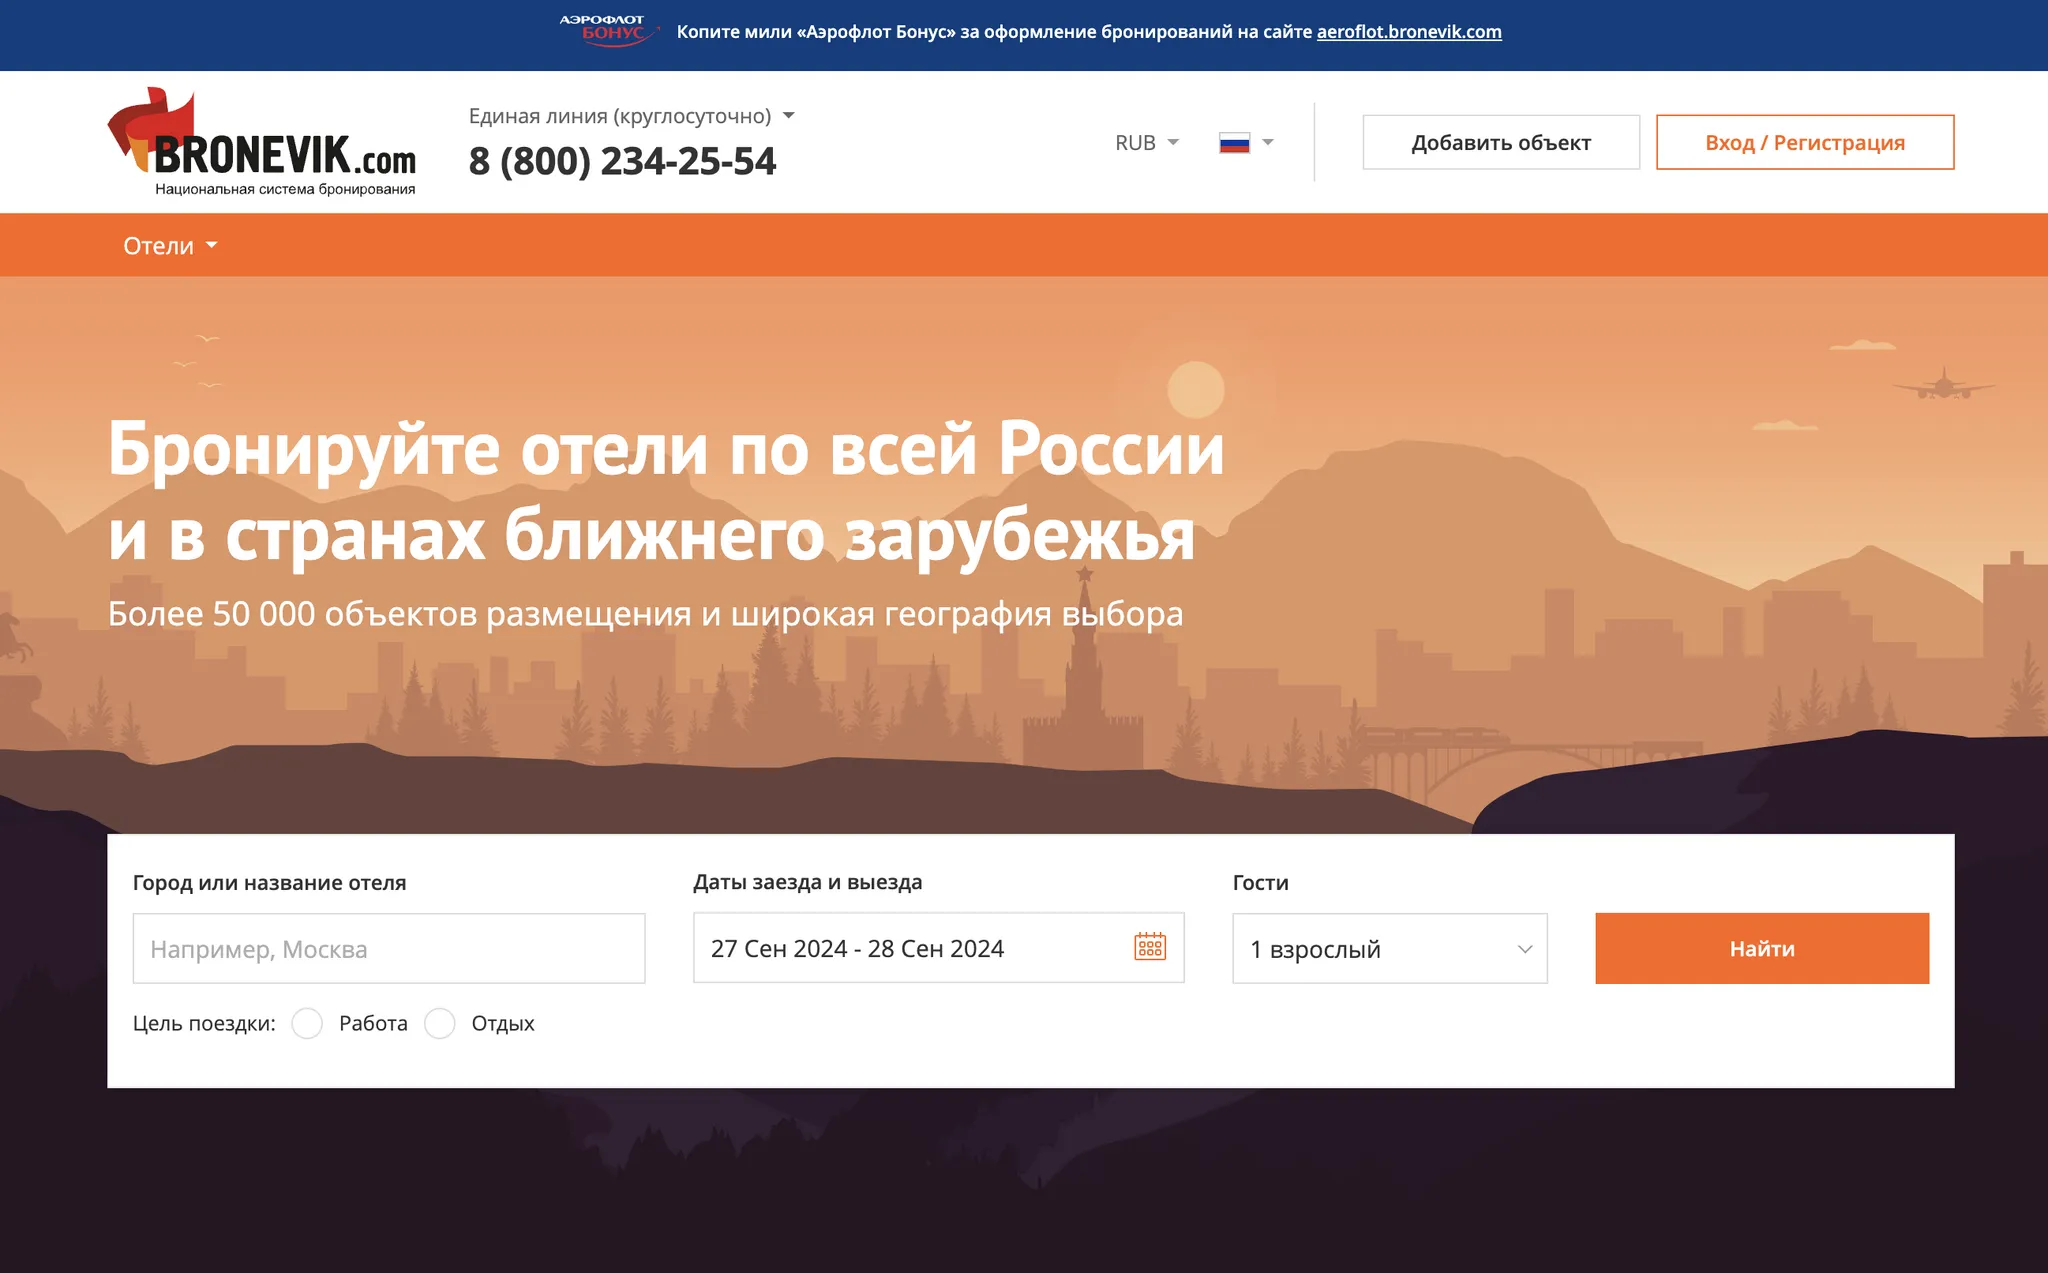Click the Вход / Регистрация button

tap(1805, 142)
